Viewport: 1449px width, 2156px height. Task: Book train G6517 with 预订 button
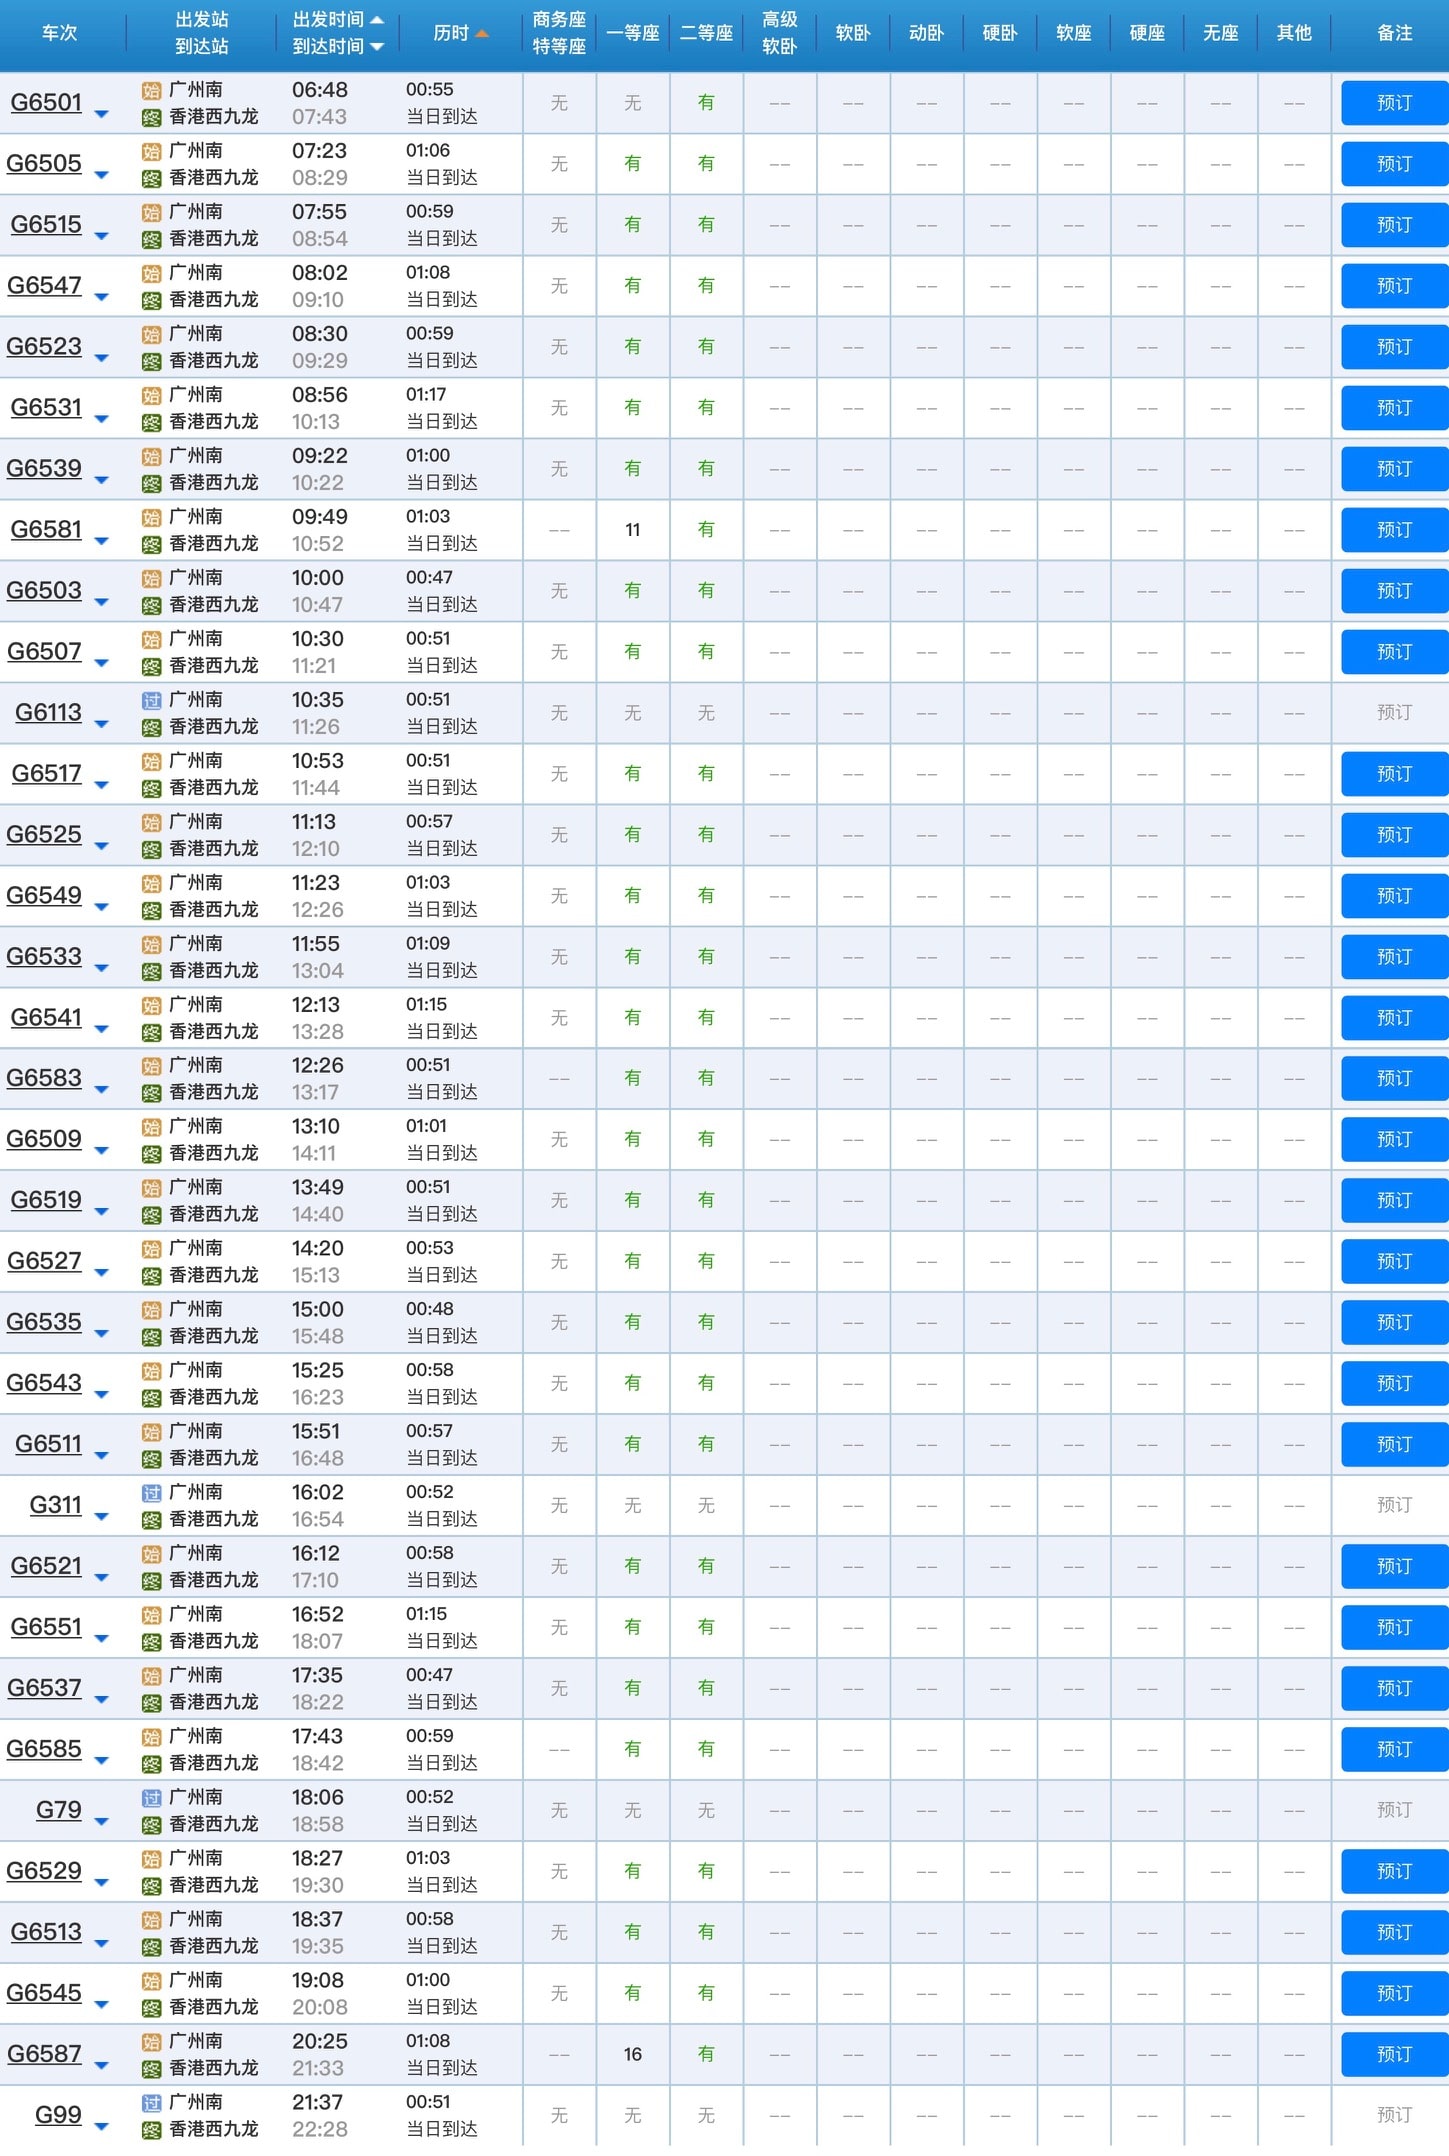point(1394,774)
